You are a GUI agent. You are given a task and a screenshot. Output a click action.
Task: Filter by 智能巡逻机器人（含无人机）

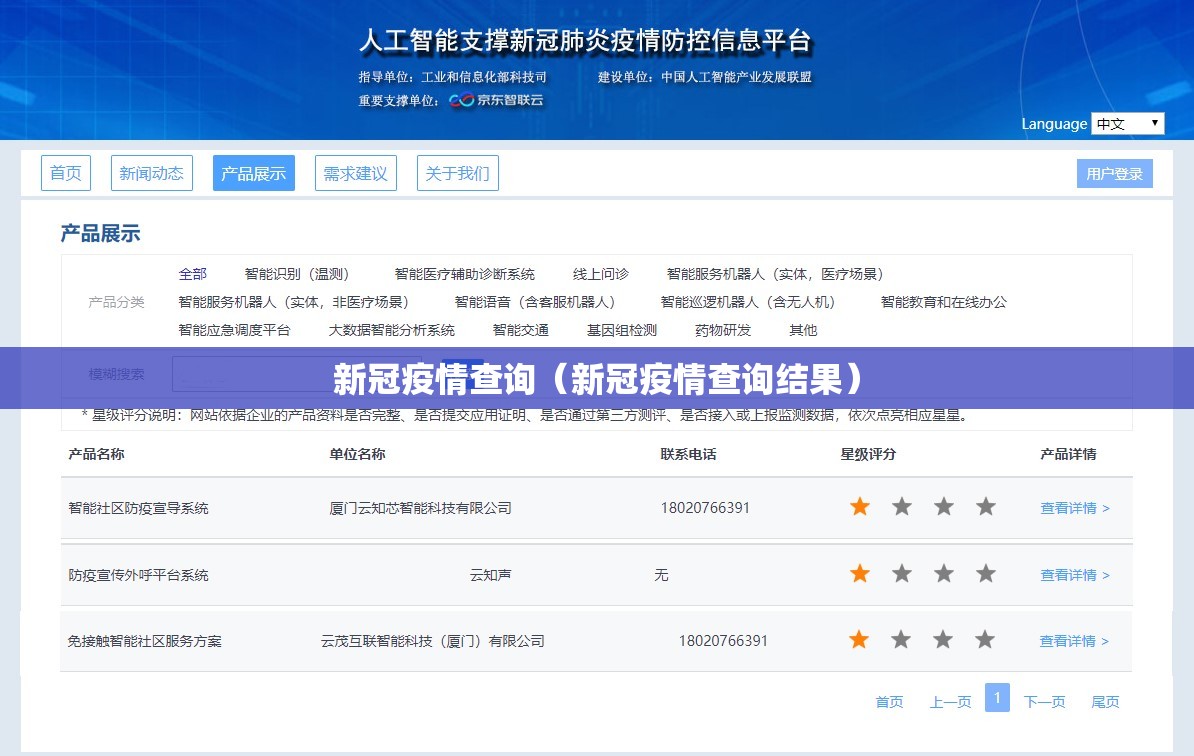click(748, 302)
